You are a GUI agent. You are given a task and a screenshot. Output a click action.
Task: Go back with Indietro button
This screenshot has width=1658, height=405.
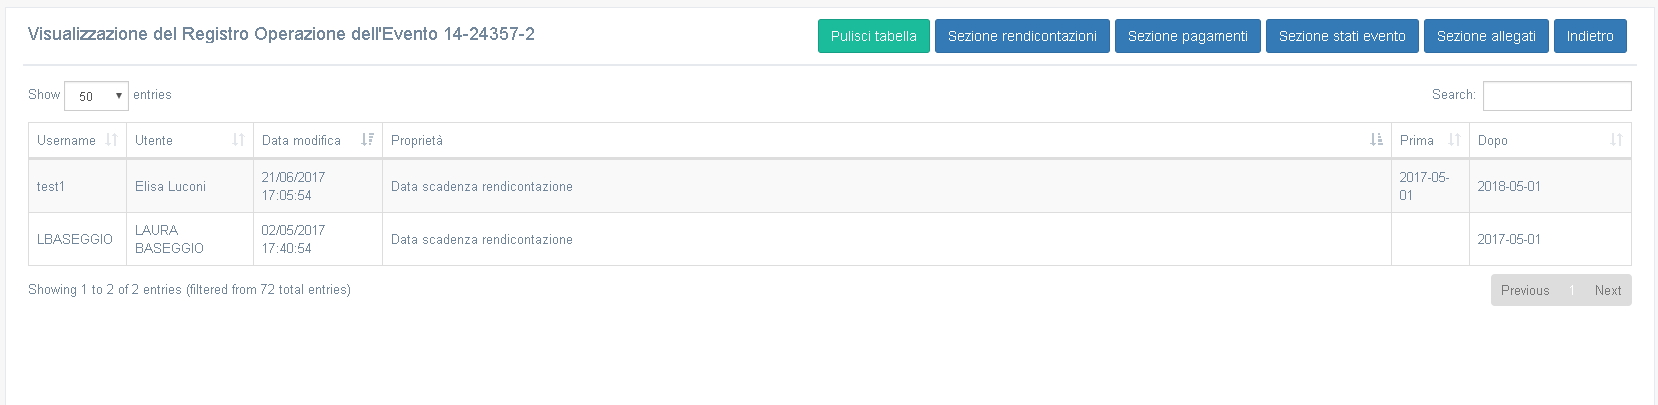click(1590, 36)
